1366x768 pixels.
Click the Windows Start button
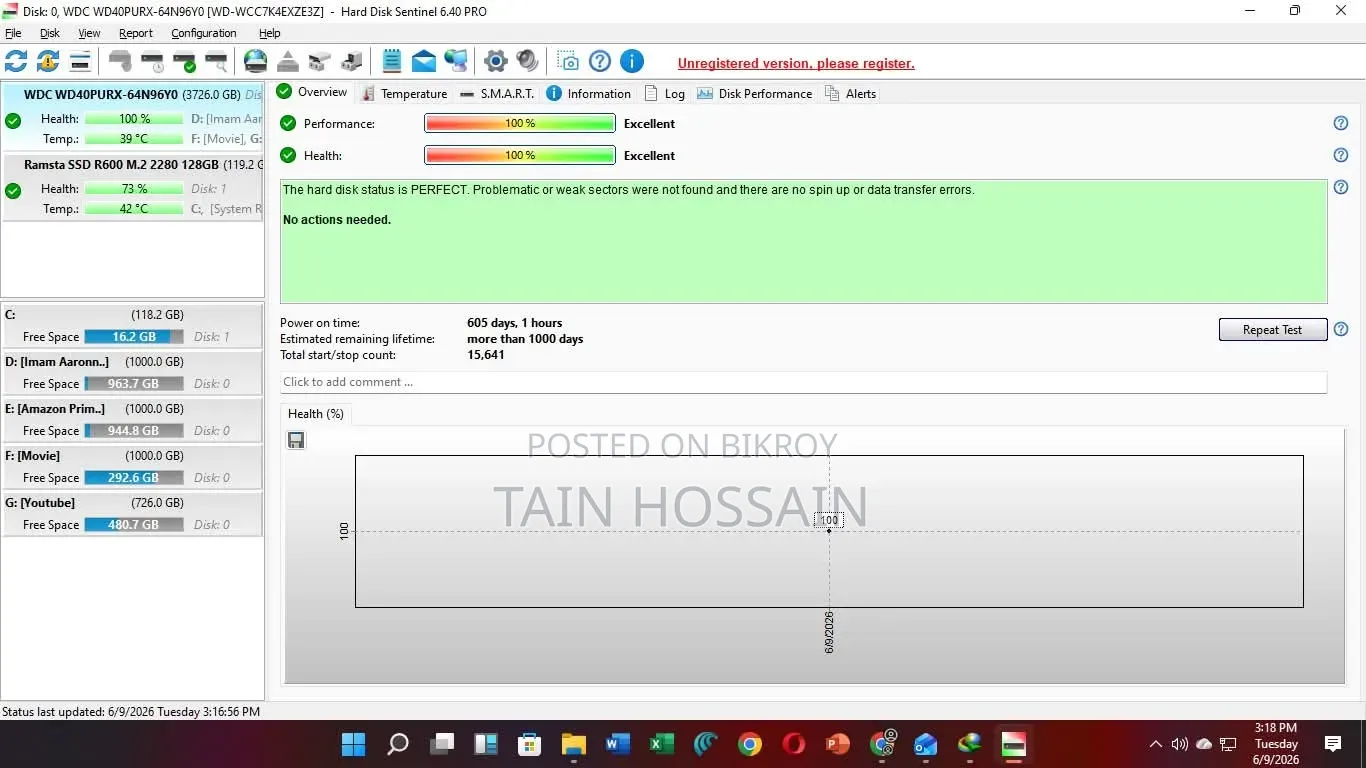[x=353, y=744]
